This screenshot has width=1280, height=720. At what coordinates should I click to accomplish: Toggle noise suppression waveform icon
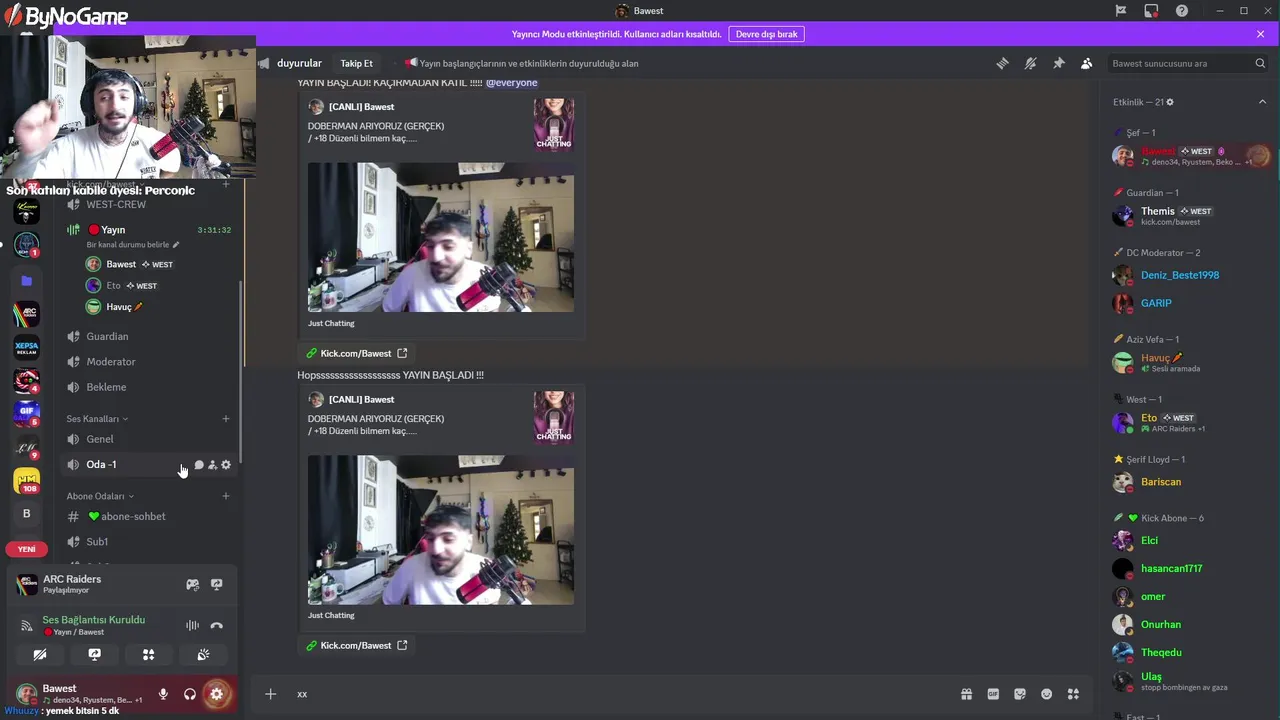pyautogui.click(x=192, y=626)
